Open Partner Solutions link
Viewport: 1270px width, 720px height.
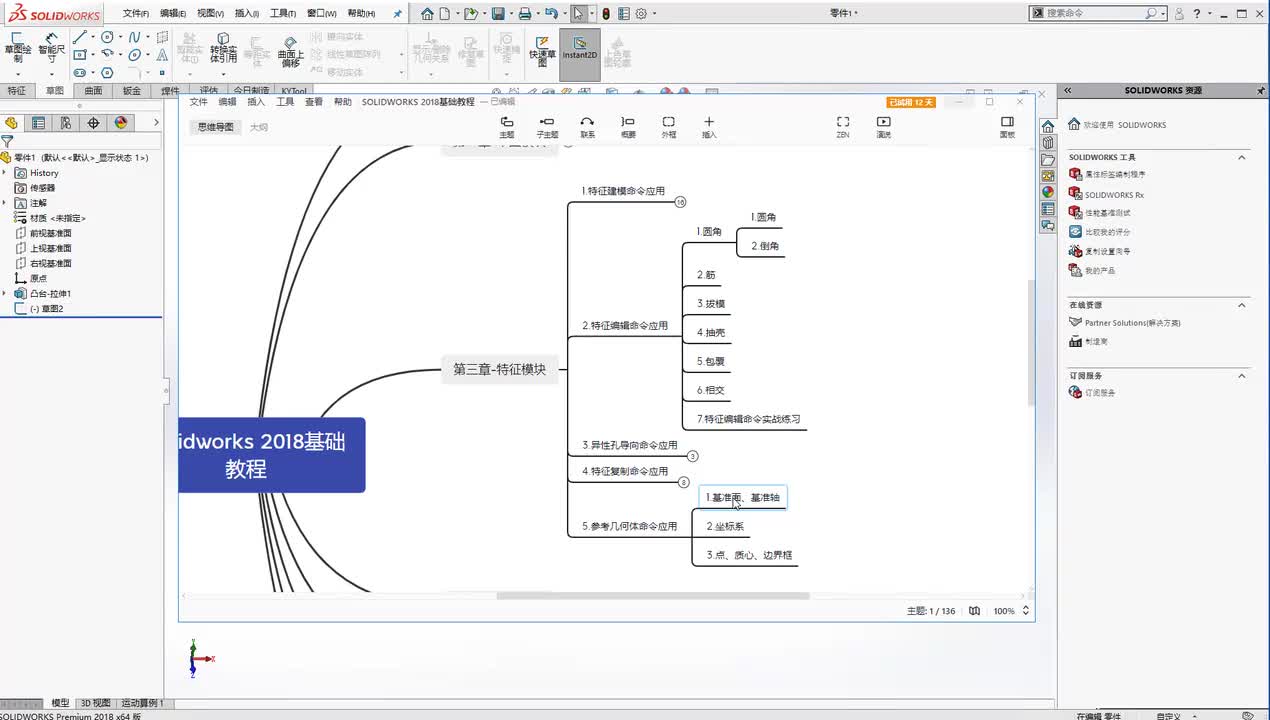point(1125,323)
